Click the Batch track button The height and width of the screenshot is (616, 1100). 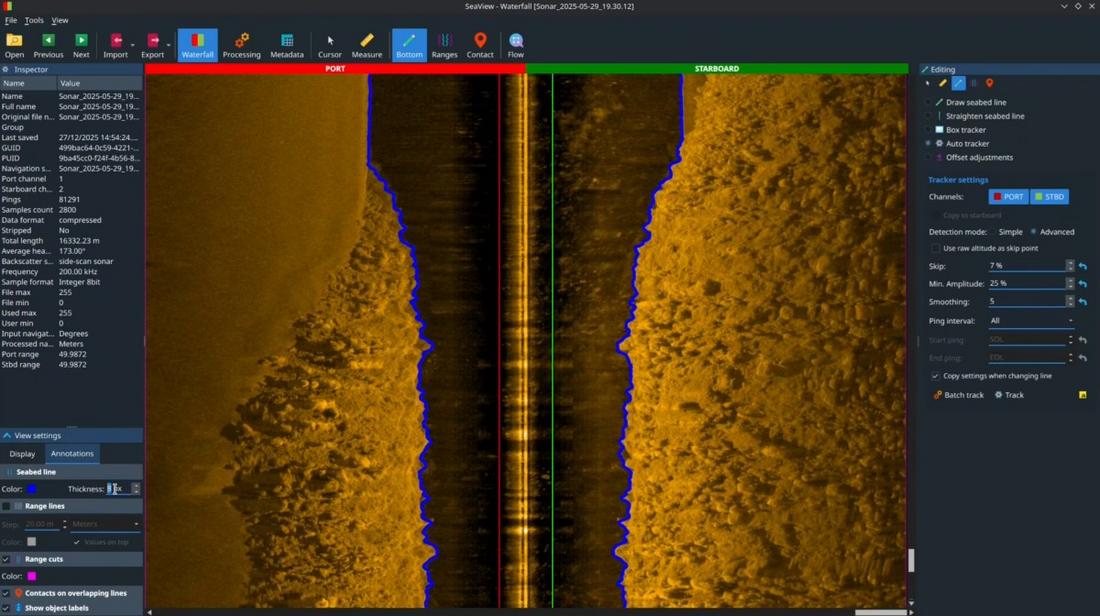957,395
